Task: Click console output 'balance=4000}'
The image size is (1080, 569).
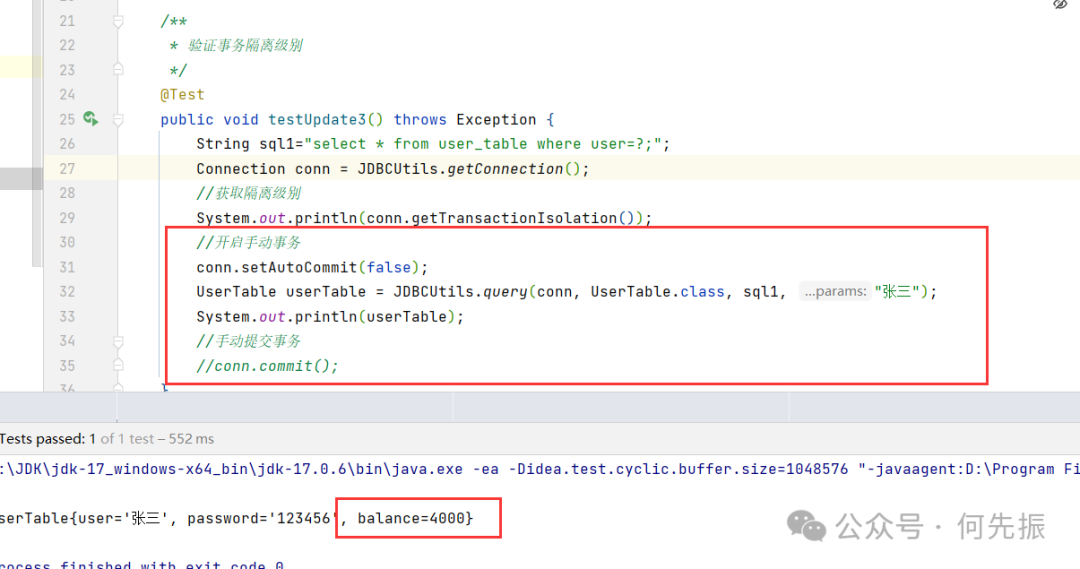Action: [415, 518]
